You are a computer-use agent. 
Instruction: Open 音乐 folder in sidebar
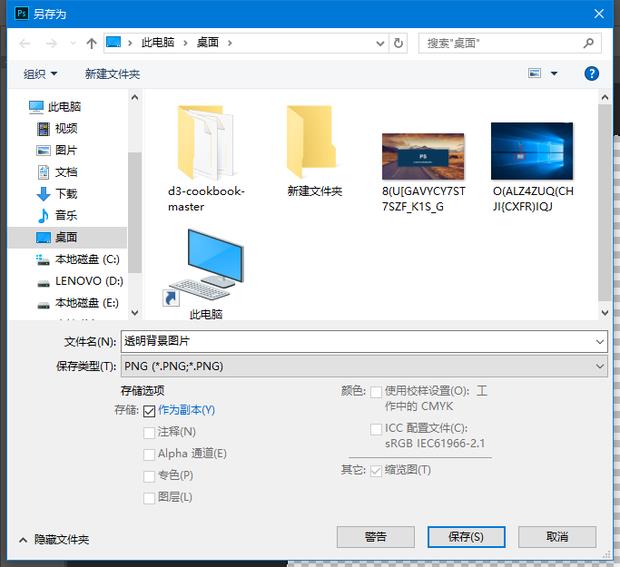[57, 215]
